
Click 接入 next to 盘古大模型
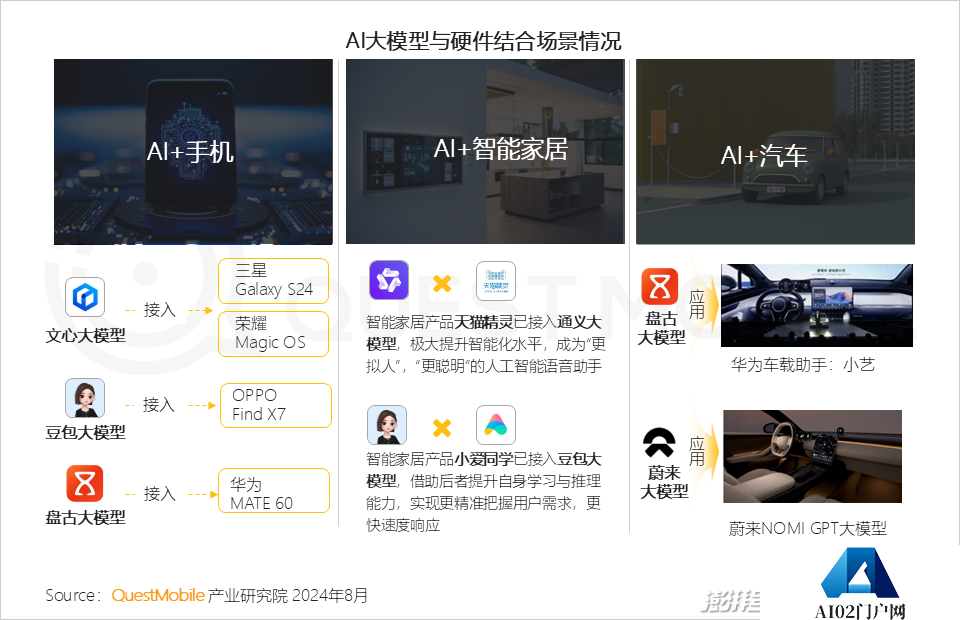[159, 494]
